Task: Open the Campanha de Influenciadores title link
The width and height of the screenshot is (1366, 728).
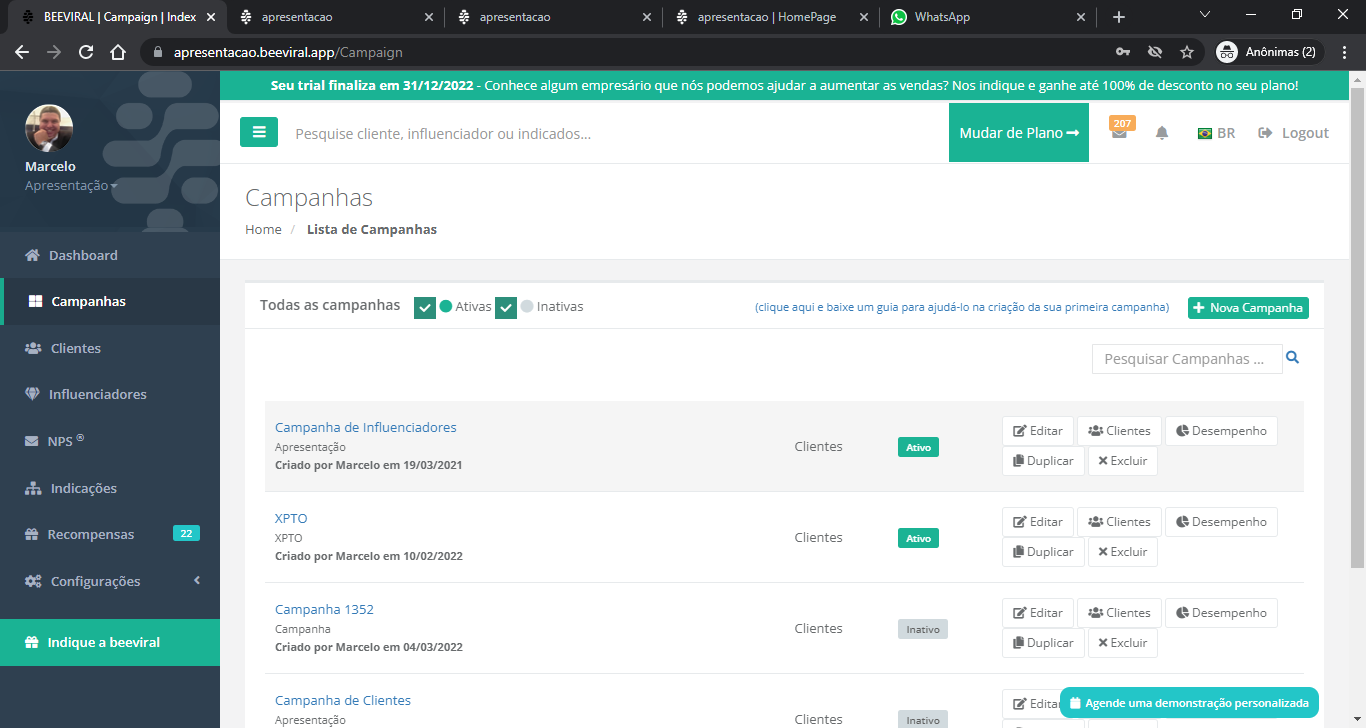Action: click(x=365, y=427)
